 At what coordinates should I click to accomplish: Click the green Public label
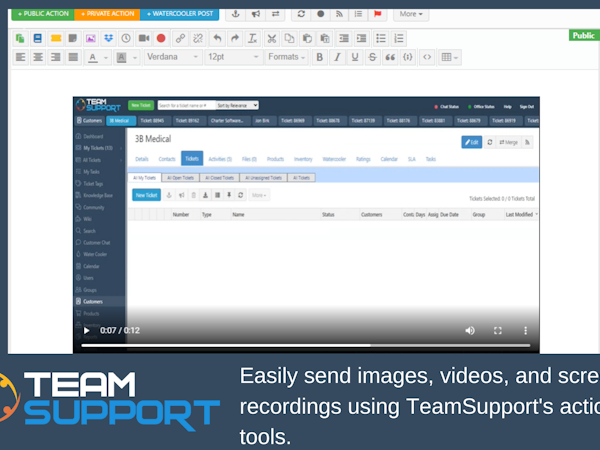tap(584, 36)
